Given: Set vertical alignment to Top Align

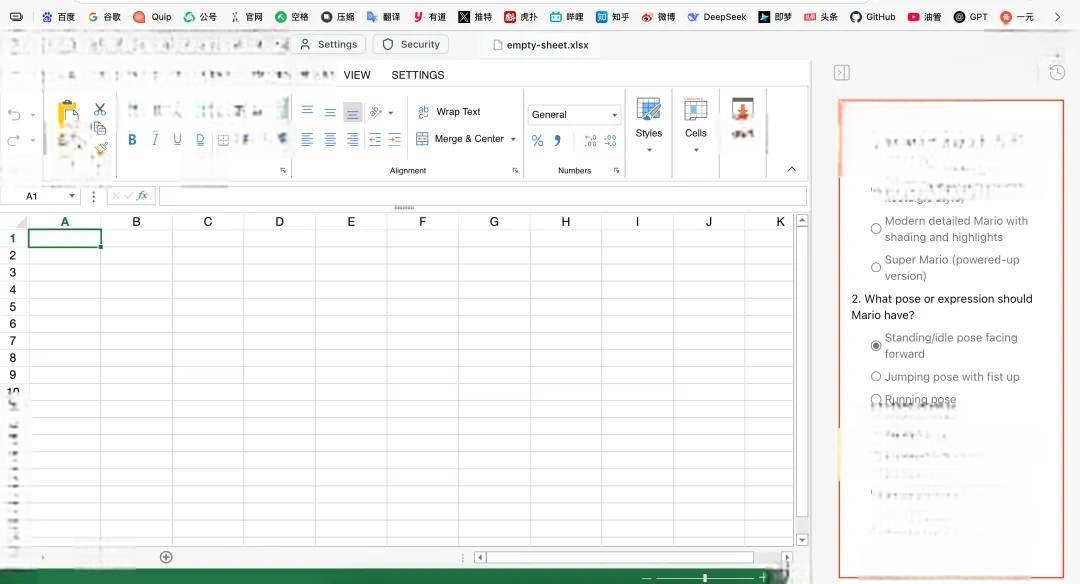Looking at the screenshot, I should tap(307, 111).
